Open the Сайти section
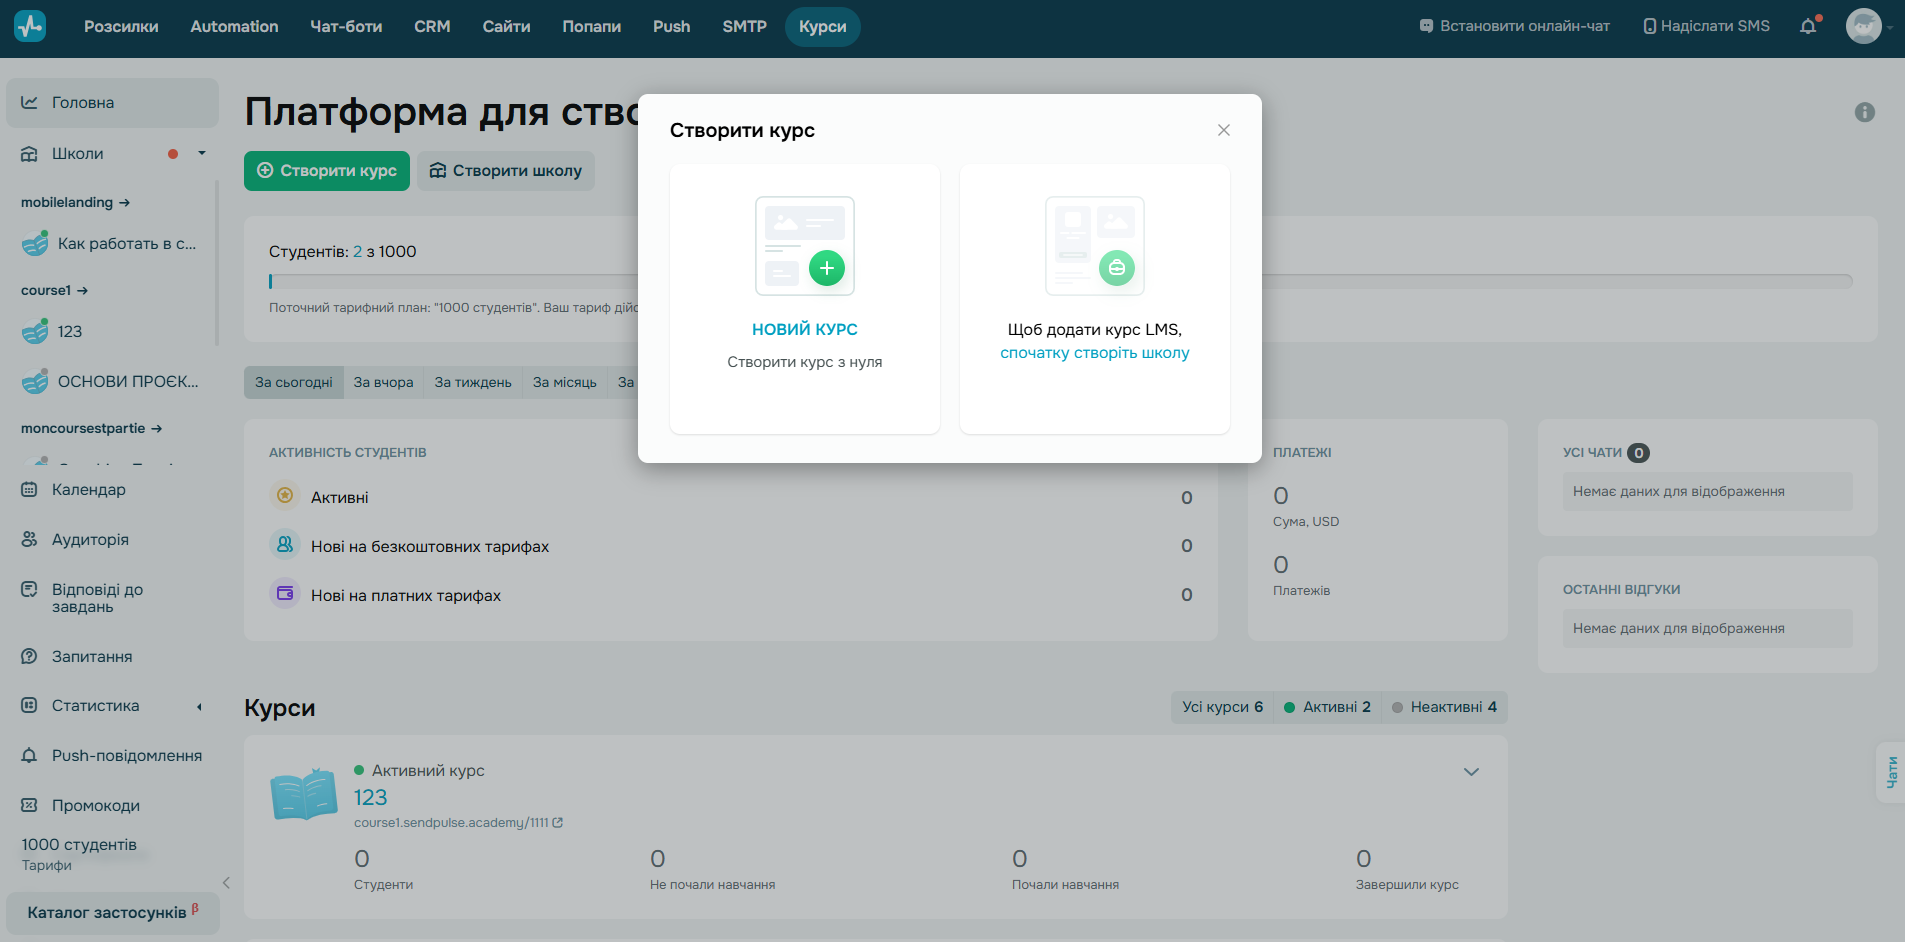Image resolution: width=1905 pixels, height=942 pixels. (x=506, y=27)
